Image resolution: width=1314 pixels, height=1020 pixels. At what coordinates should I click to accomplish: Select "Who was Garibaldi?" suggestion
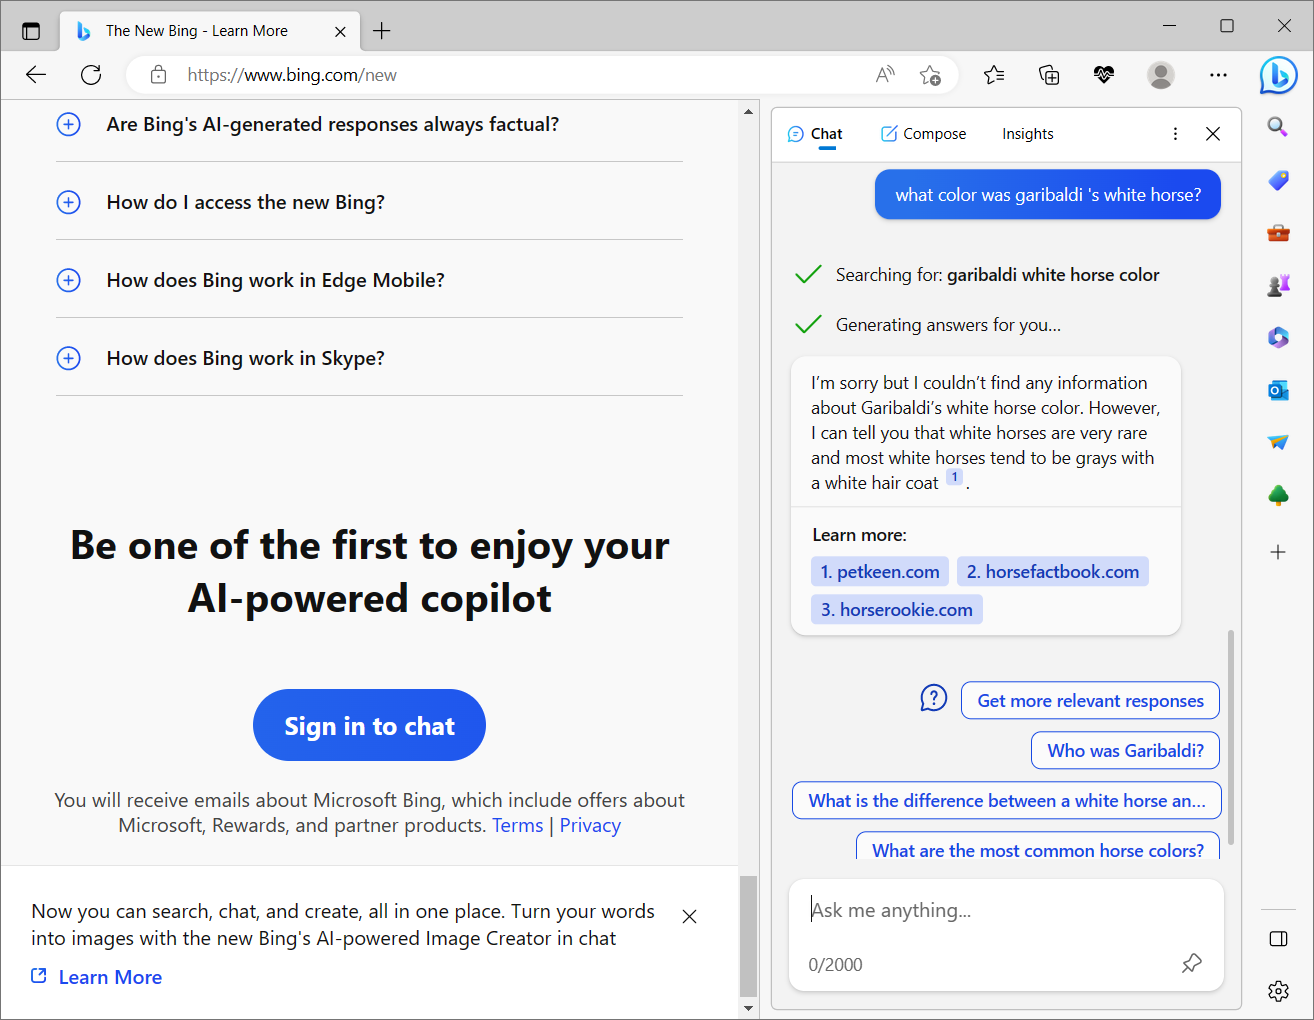(x=1125, y=750)
